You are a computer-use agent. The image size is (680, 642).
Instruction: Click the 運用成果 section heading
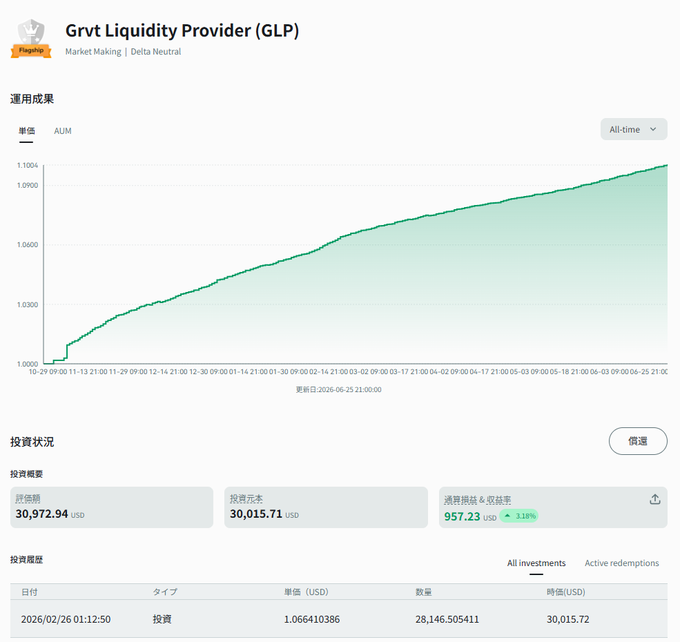32,99
